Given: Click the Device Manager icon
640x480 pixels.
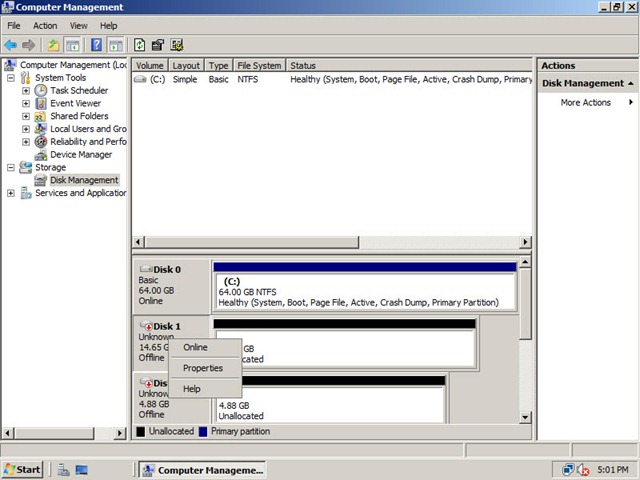Looking at the screenshot, I should pyautogui.click(x=40, y=155).
